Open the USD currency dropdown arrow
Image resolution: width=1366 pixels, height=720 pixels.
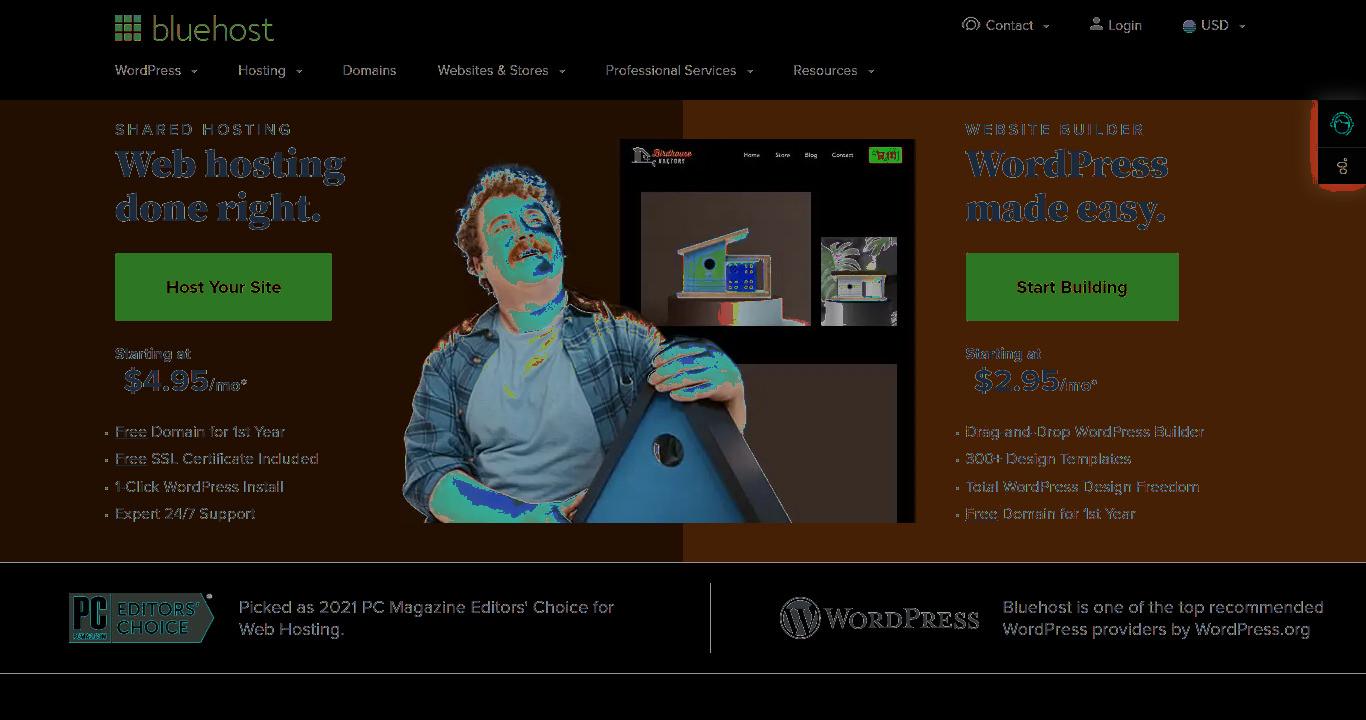pos(1242,26)
